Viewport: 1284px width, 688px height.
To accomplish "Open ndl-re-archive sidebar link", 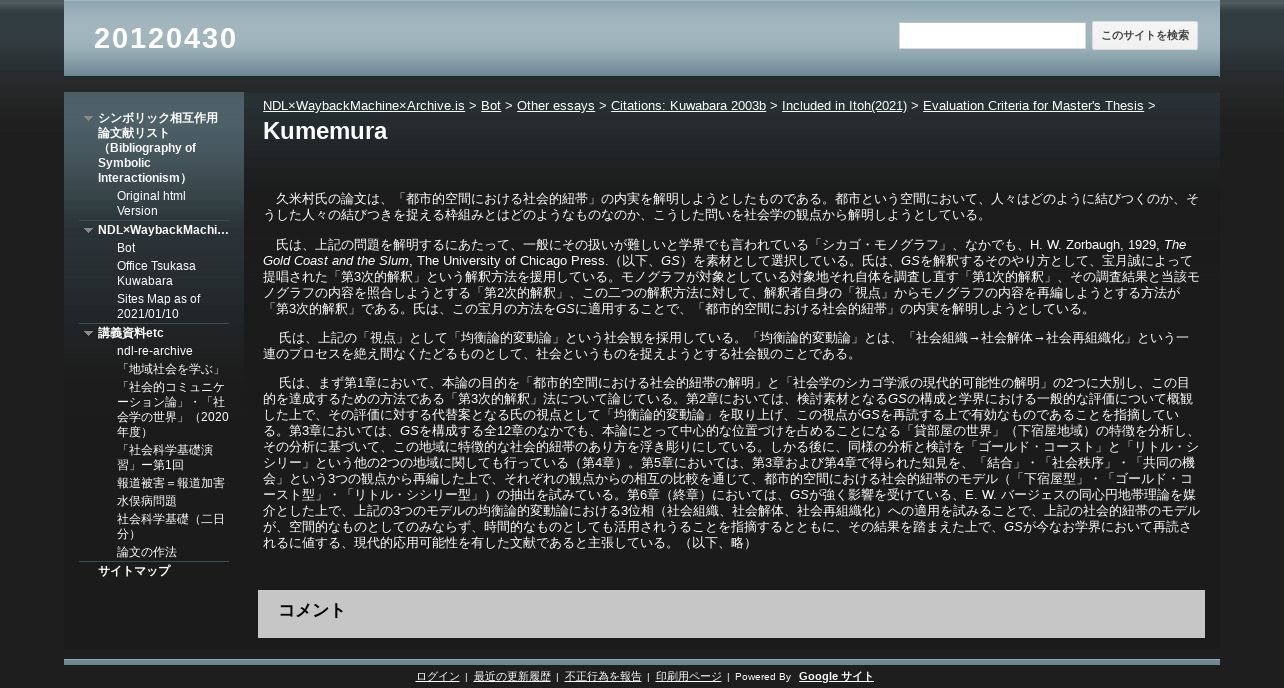I will point(155,351).
